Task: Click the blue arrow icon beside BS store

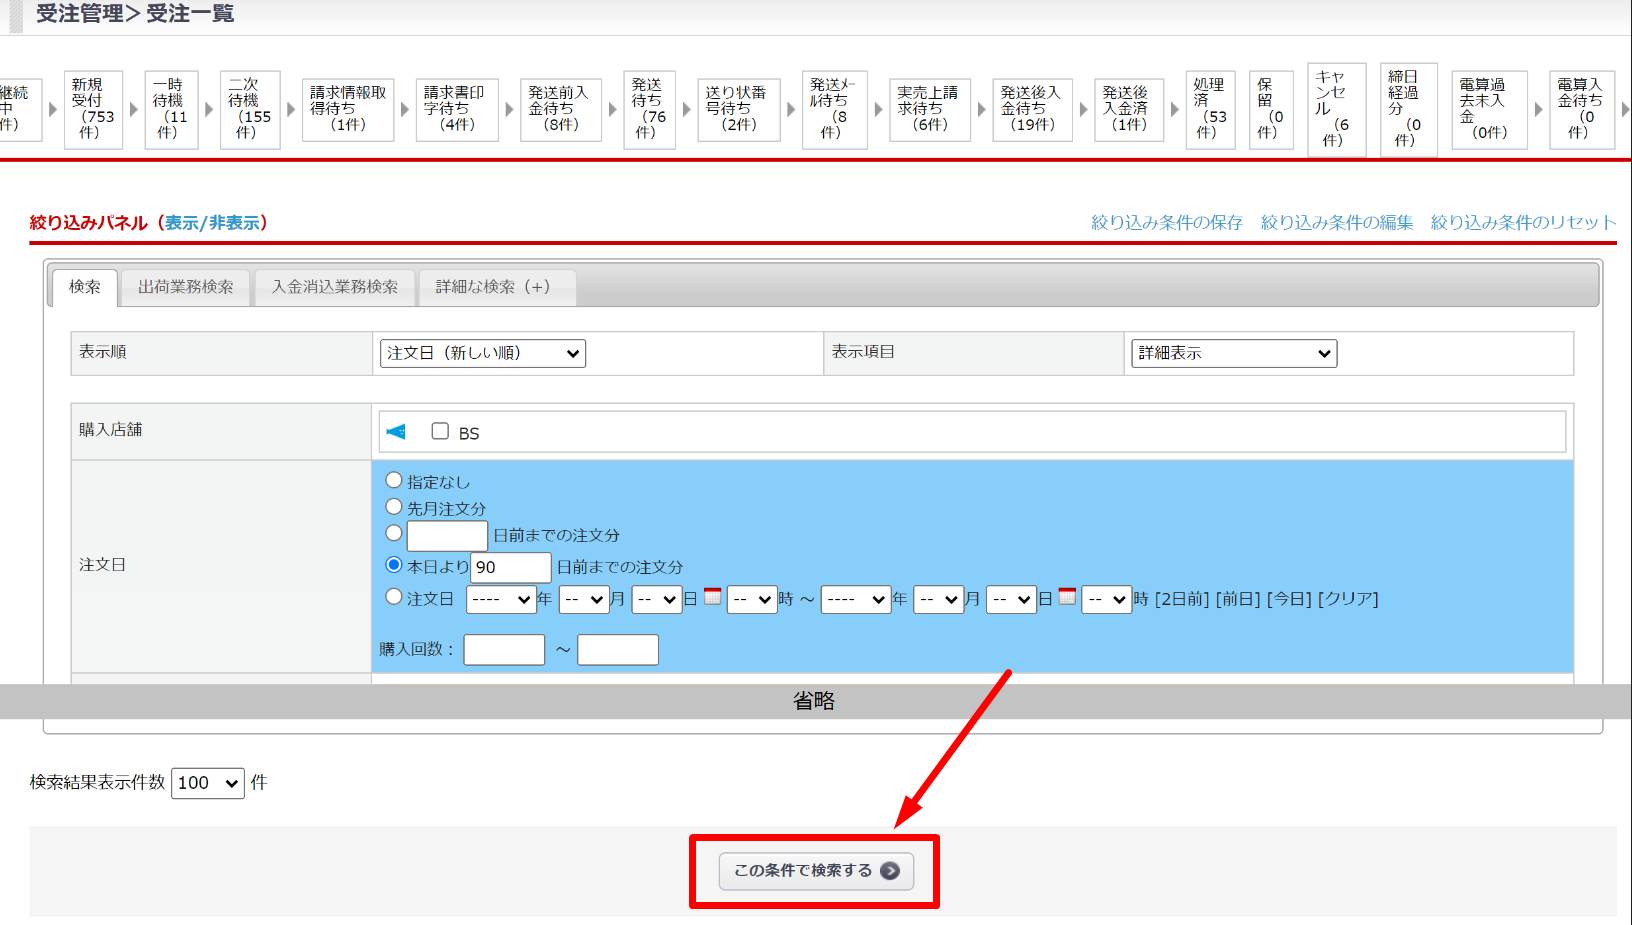Action: pyautogui.click(x=396, y=432)
